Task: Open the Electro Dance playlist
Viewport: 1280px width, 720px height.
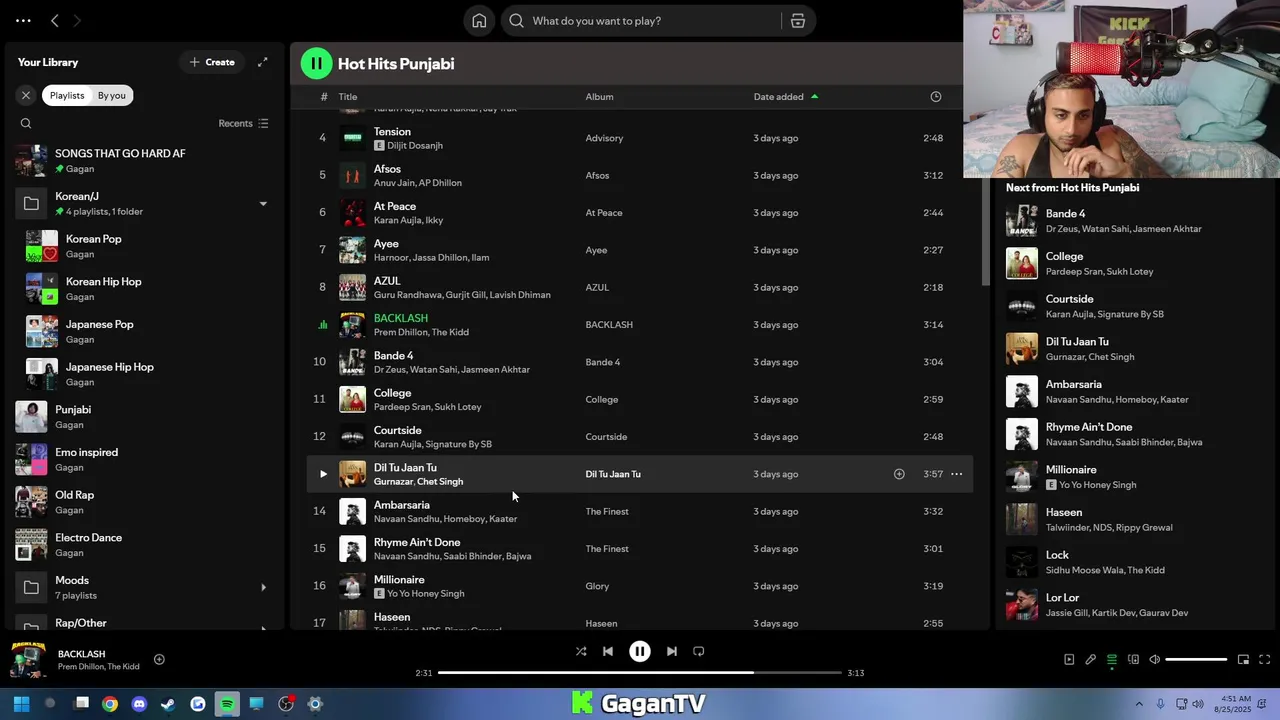Action: tap(144, 545)
